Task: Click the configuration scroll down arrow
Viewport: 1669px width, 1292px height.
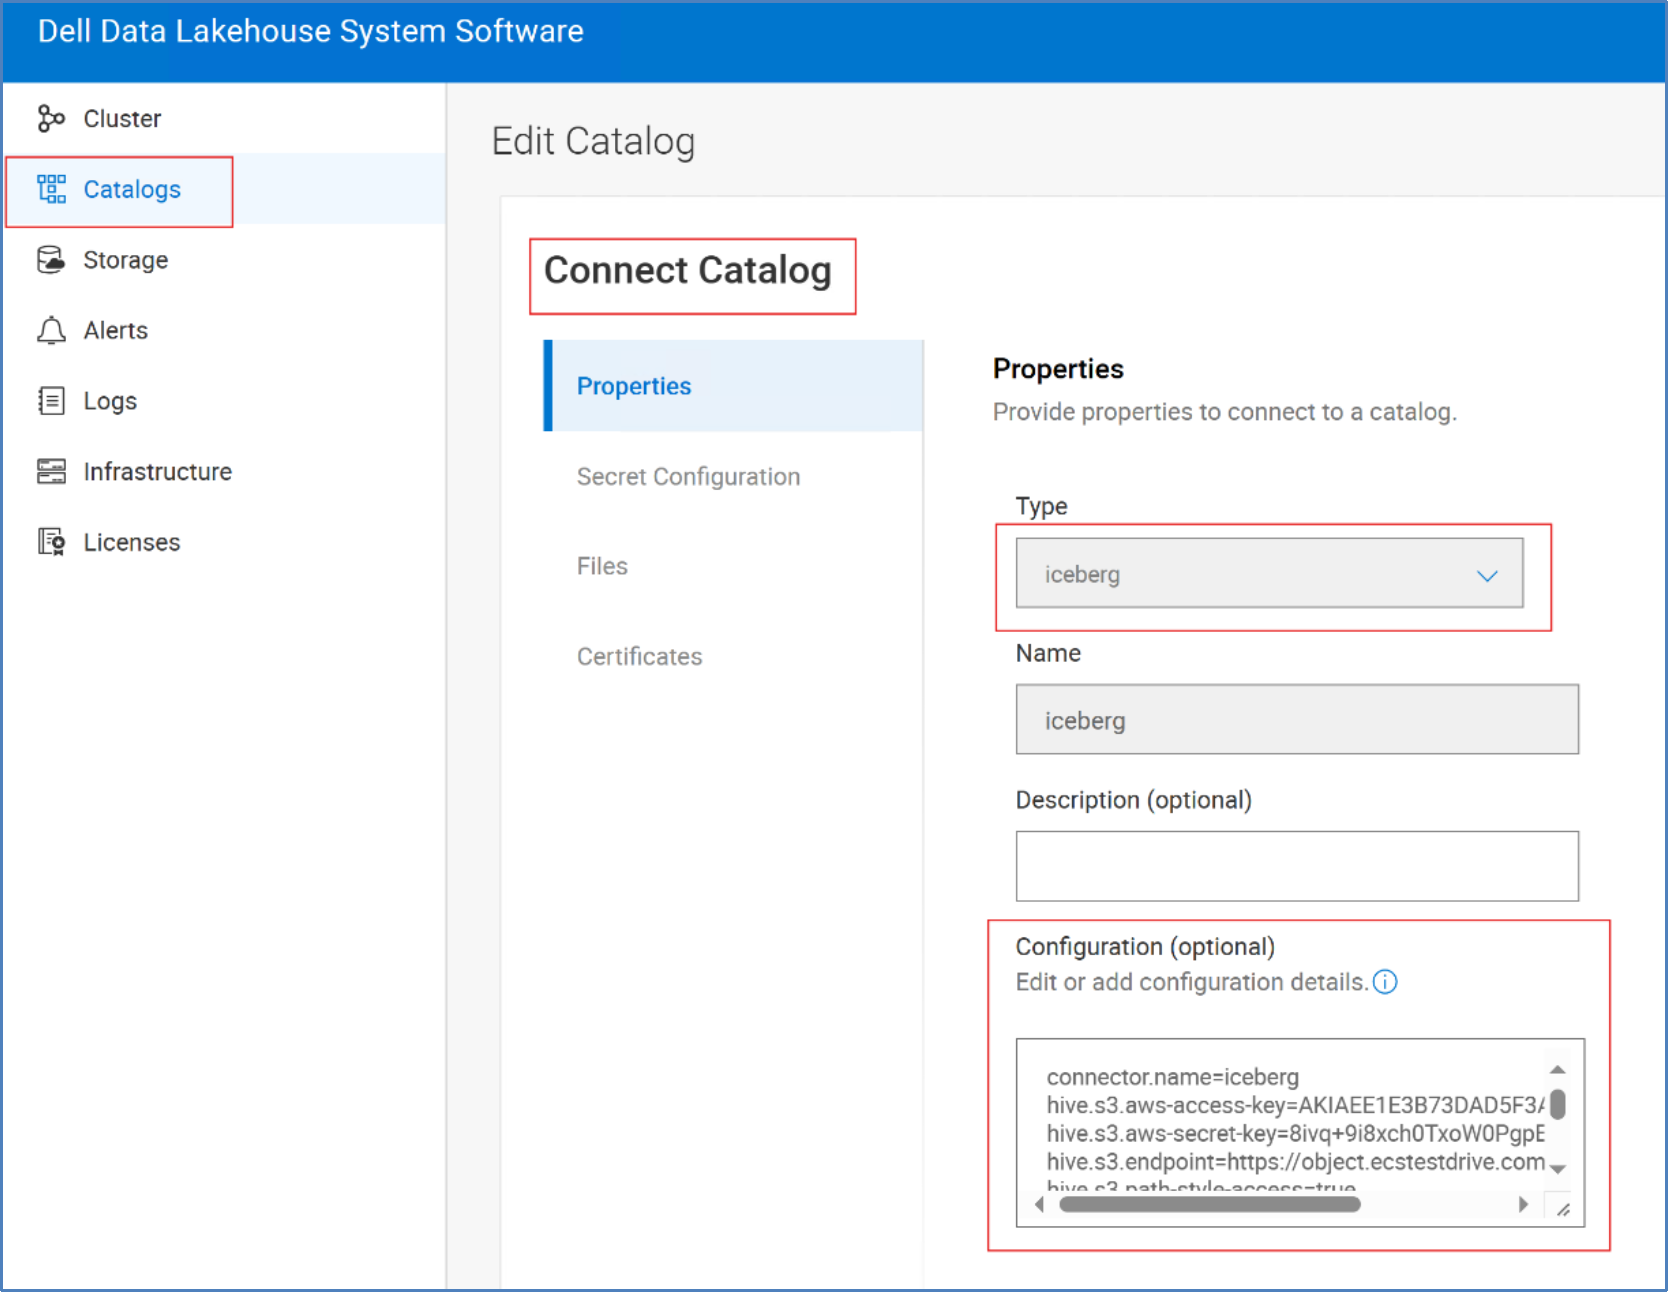Action: [x=1557, y=1168]
